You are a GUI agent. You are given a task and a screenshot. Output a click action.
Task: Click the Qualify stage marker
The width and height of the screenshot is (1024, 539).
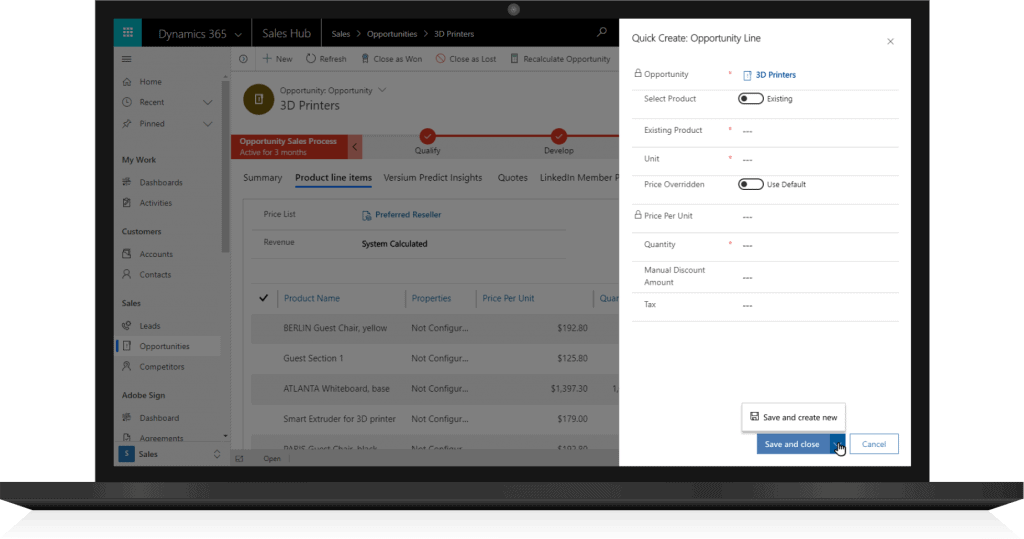[427, 136]
